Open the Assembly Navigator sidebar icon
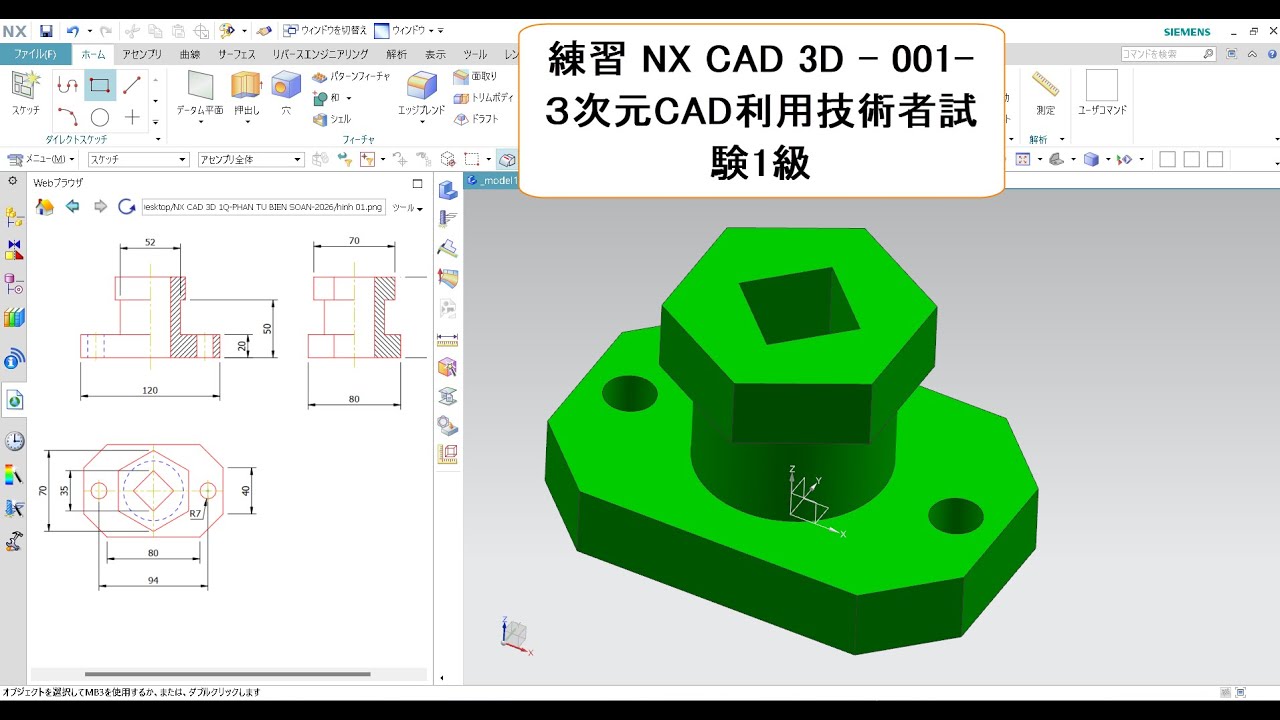The image size is (1280, 720). tap(14, 216)
